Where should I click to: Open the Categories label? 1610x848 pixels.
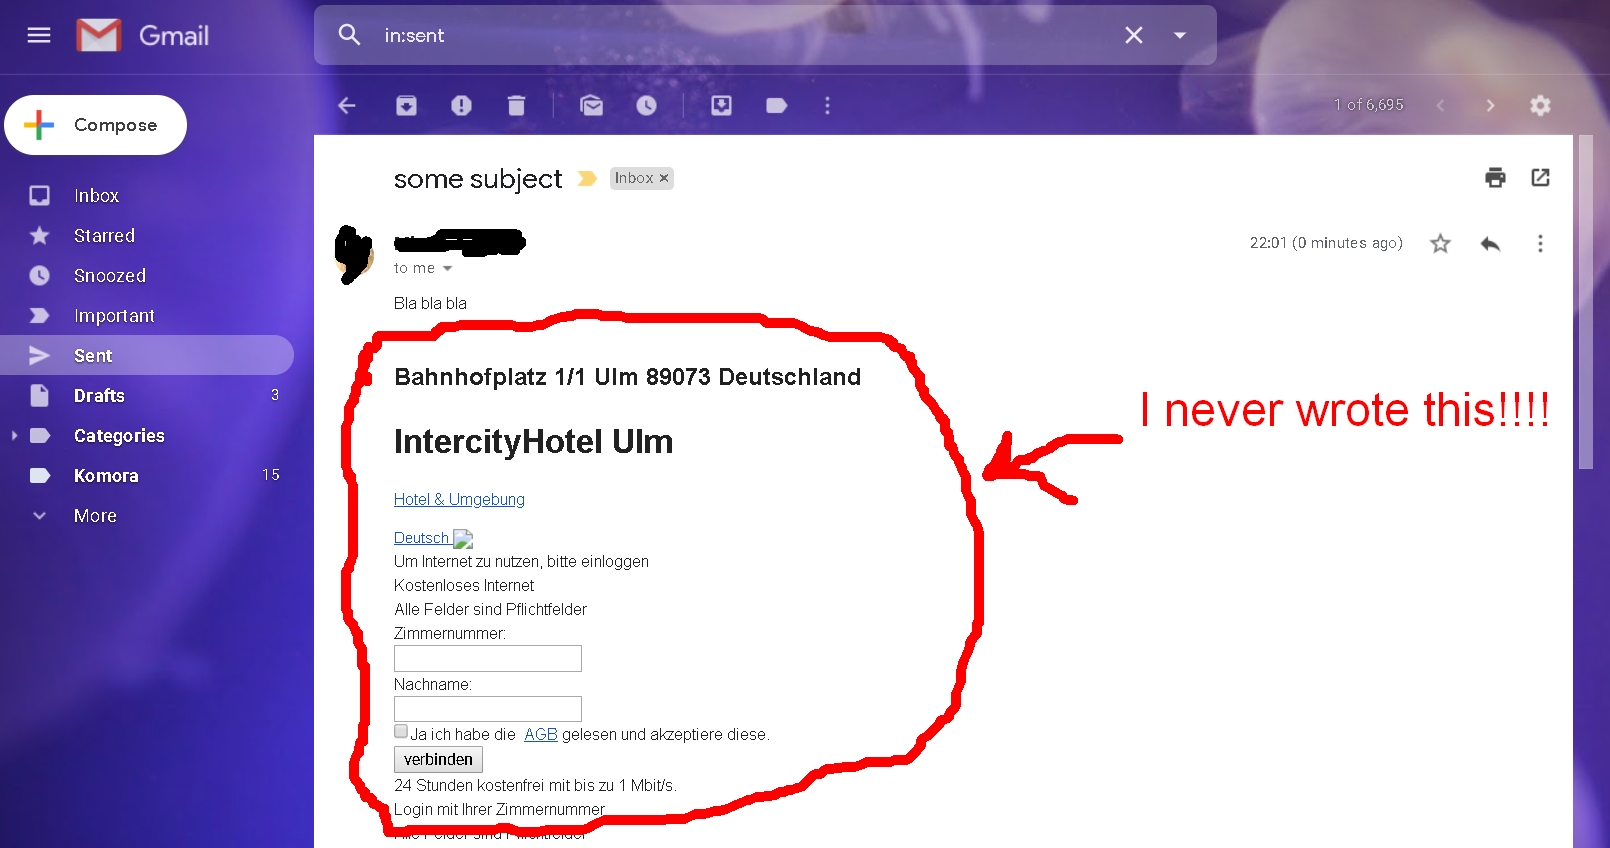[119, 435]
